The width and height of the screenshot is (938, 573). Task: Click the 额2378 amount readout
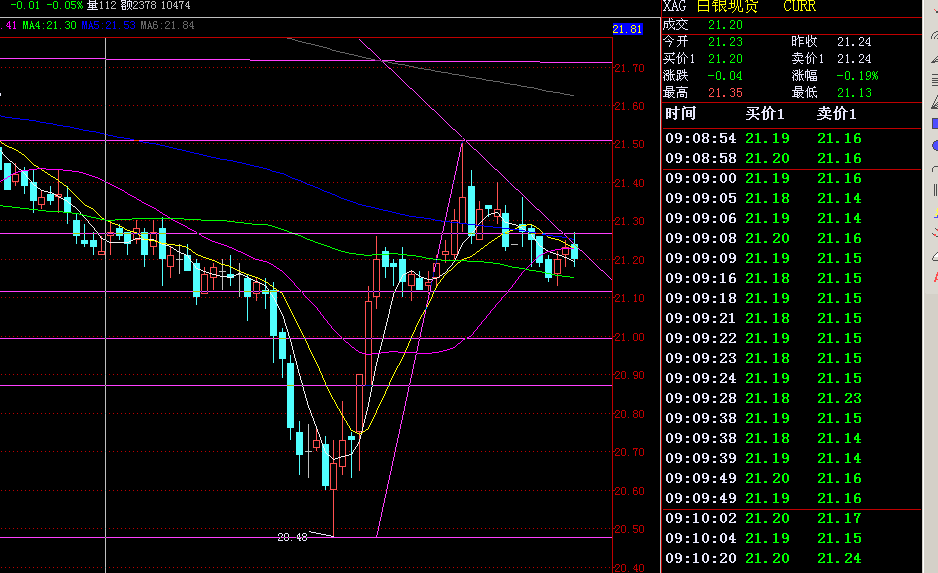coord(139,5)
